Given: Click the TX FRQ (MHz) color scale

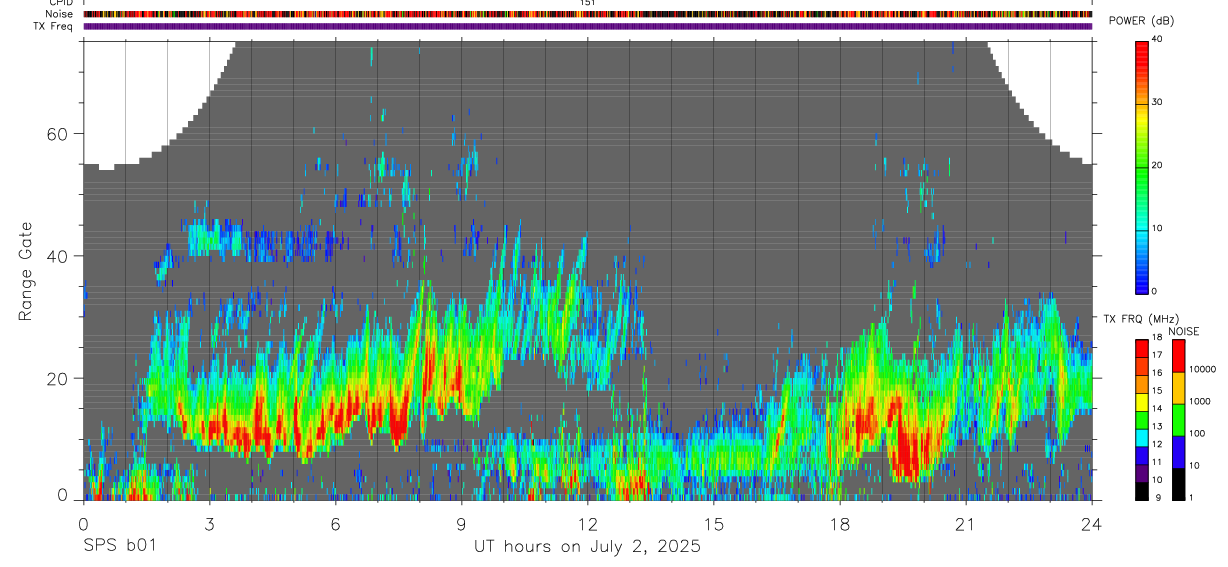Looking at the screenshot, I should [1142, 419].
